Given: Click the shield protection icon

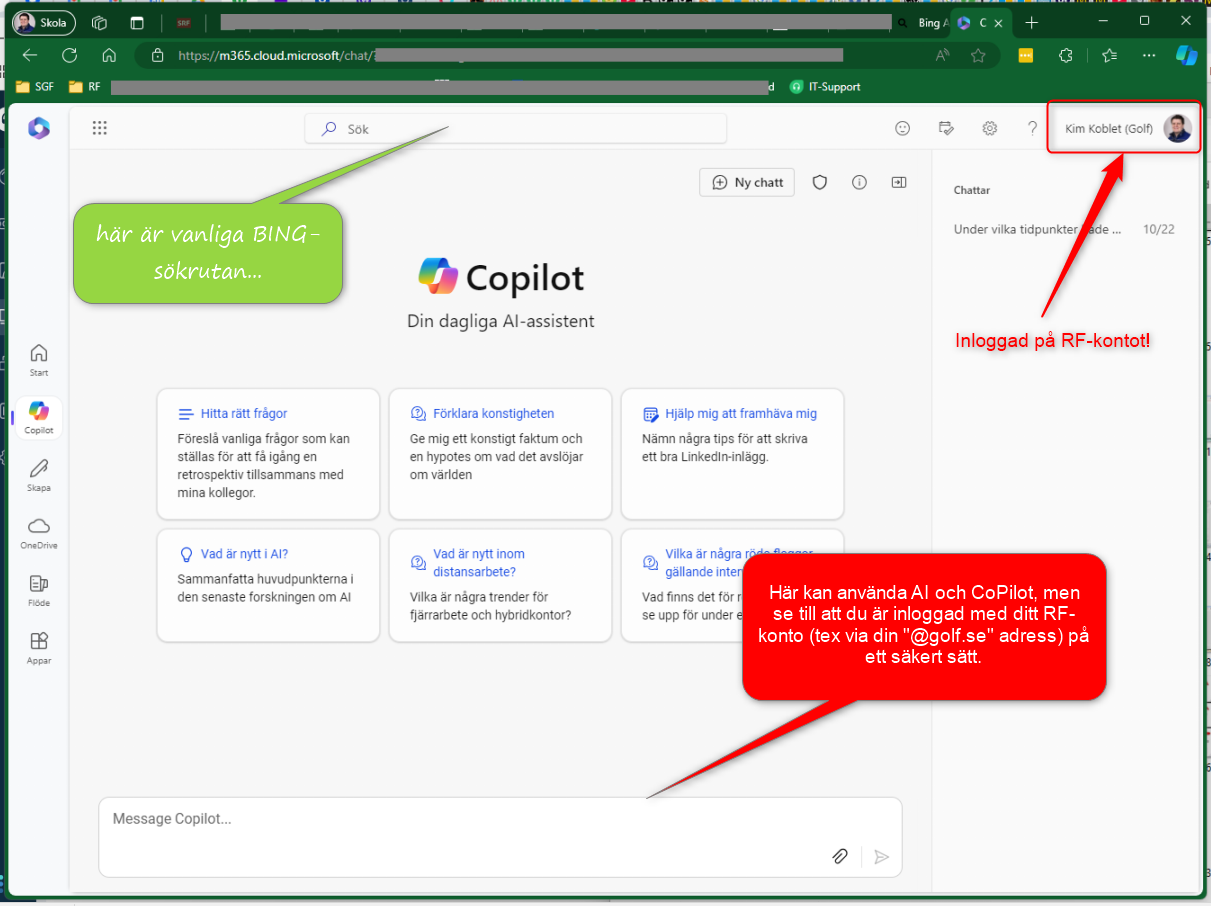Looking at the screenshot, I should 820,182.
